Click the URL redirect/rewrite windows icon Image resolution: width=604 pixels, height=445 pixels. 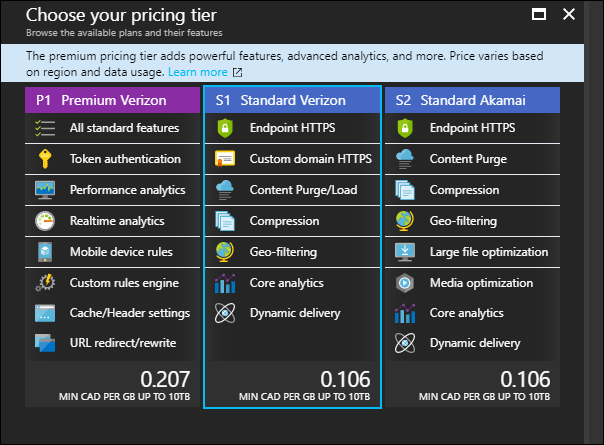45,343
